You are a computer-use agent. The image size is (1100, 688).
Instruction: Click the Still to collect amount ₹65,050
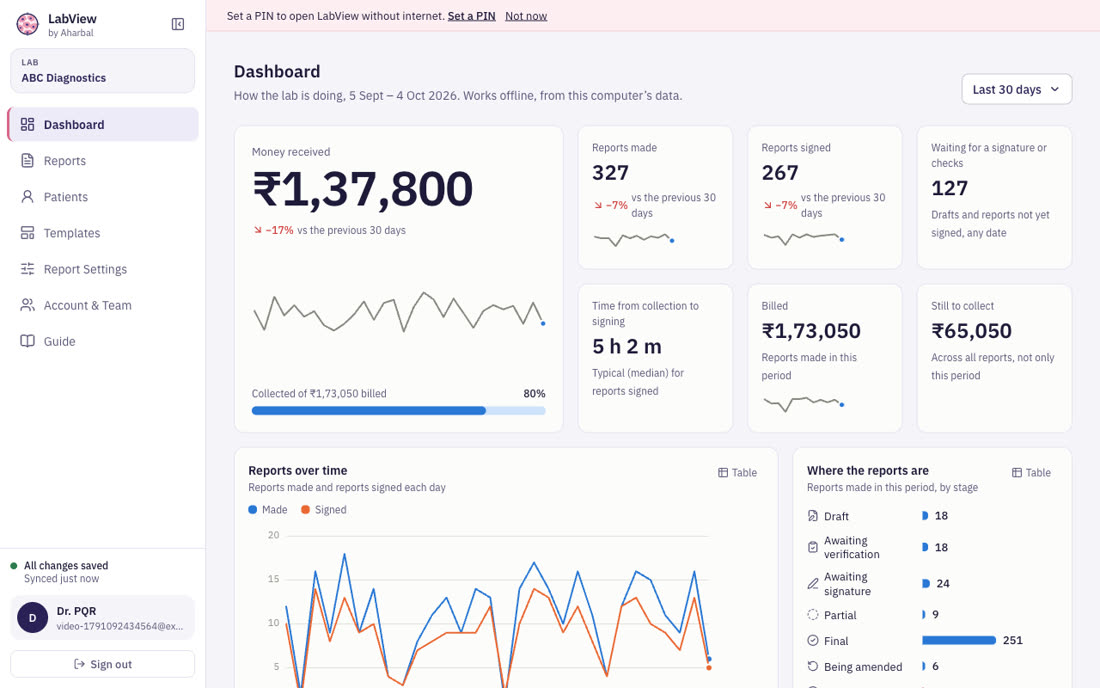click(972, 331)
